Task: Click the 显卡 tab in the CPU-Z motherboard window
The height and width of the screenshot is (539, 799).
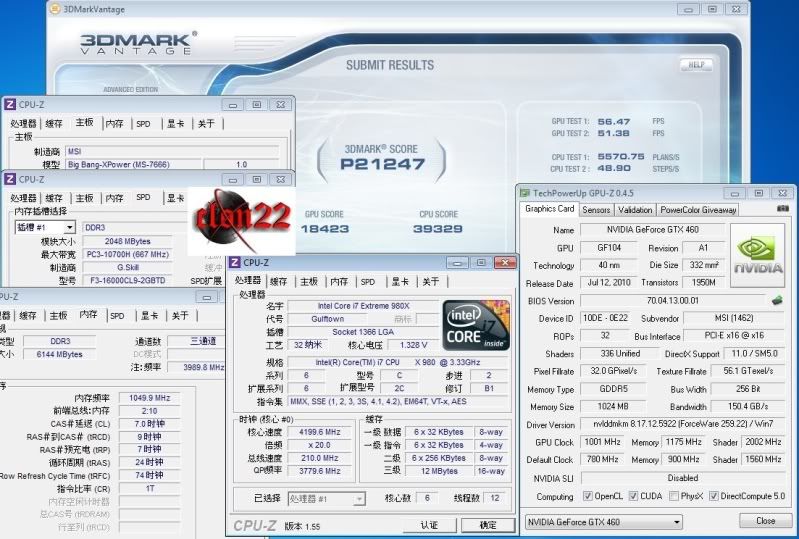Action: pos(176,123)
